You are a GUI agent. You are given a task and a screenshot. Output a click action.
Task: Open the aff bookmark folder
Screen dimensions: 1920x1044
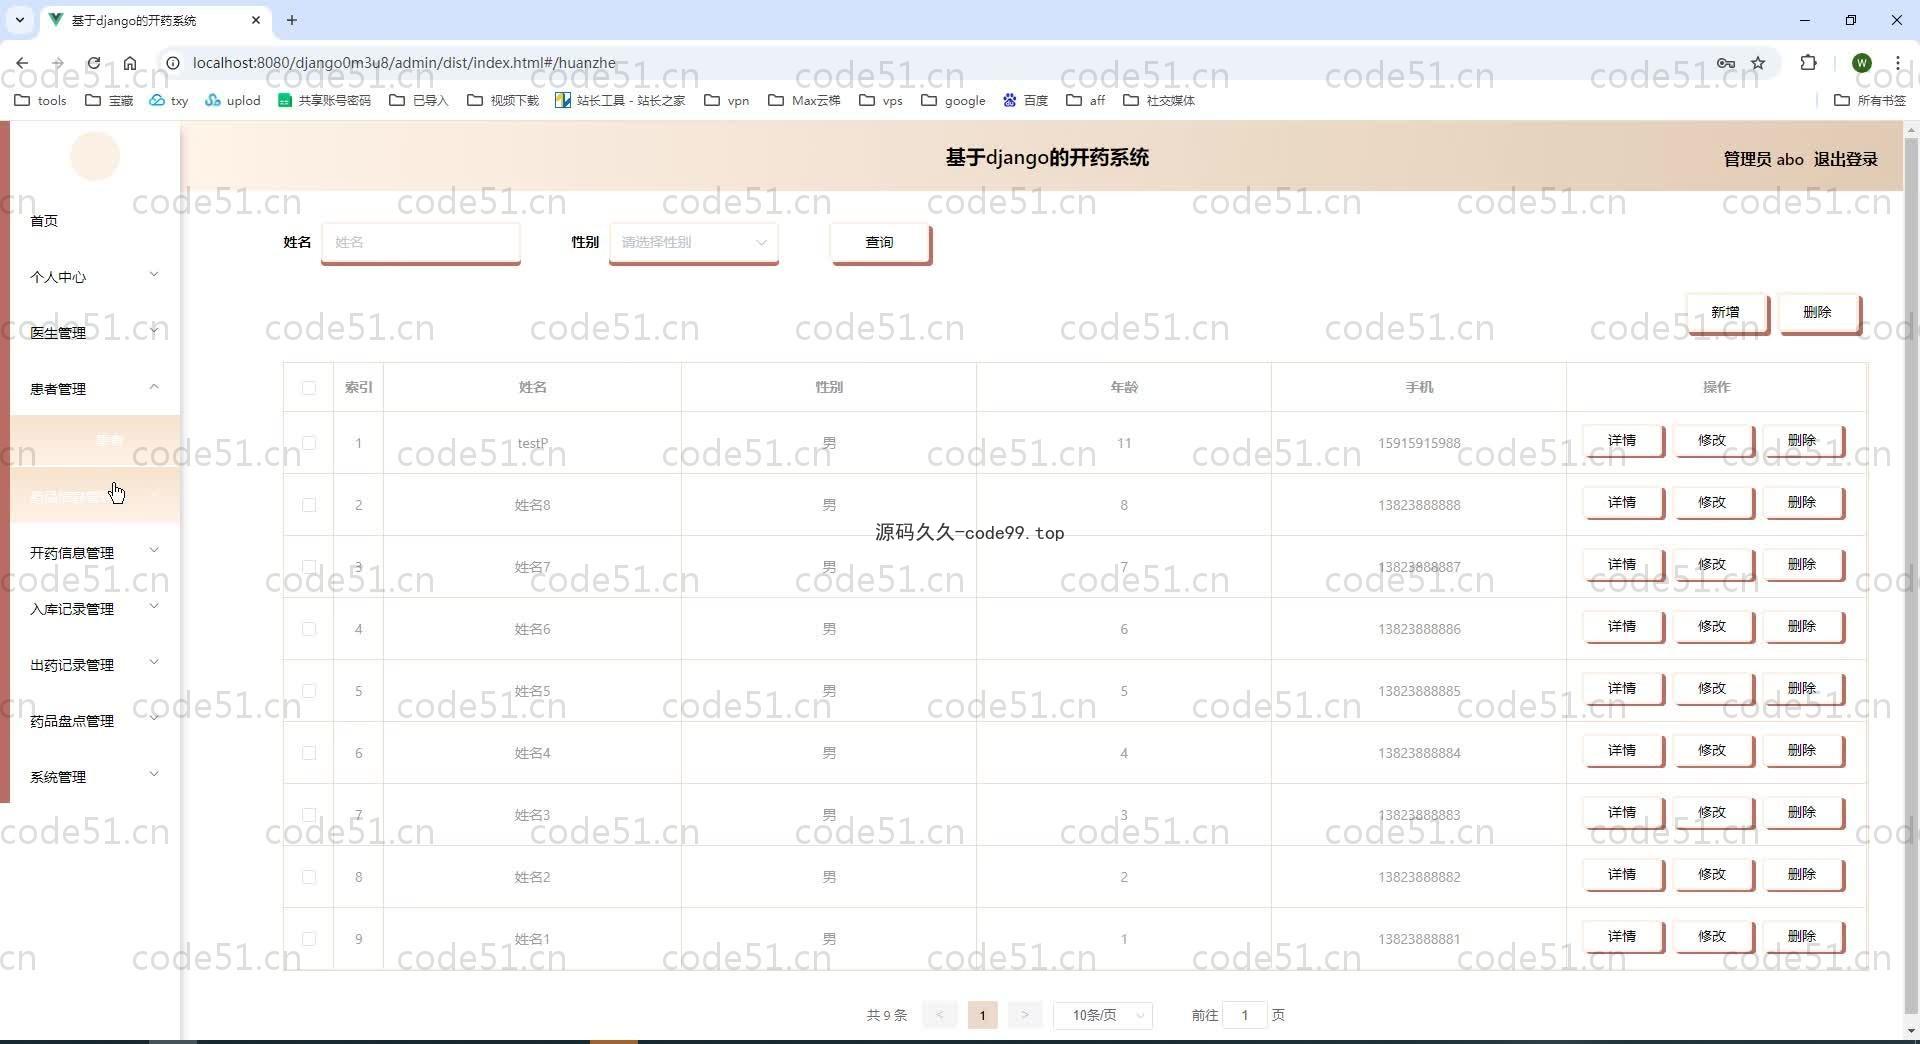pyautogui.click(x=1085, y=100)
